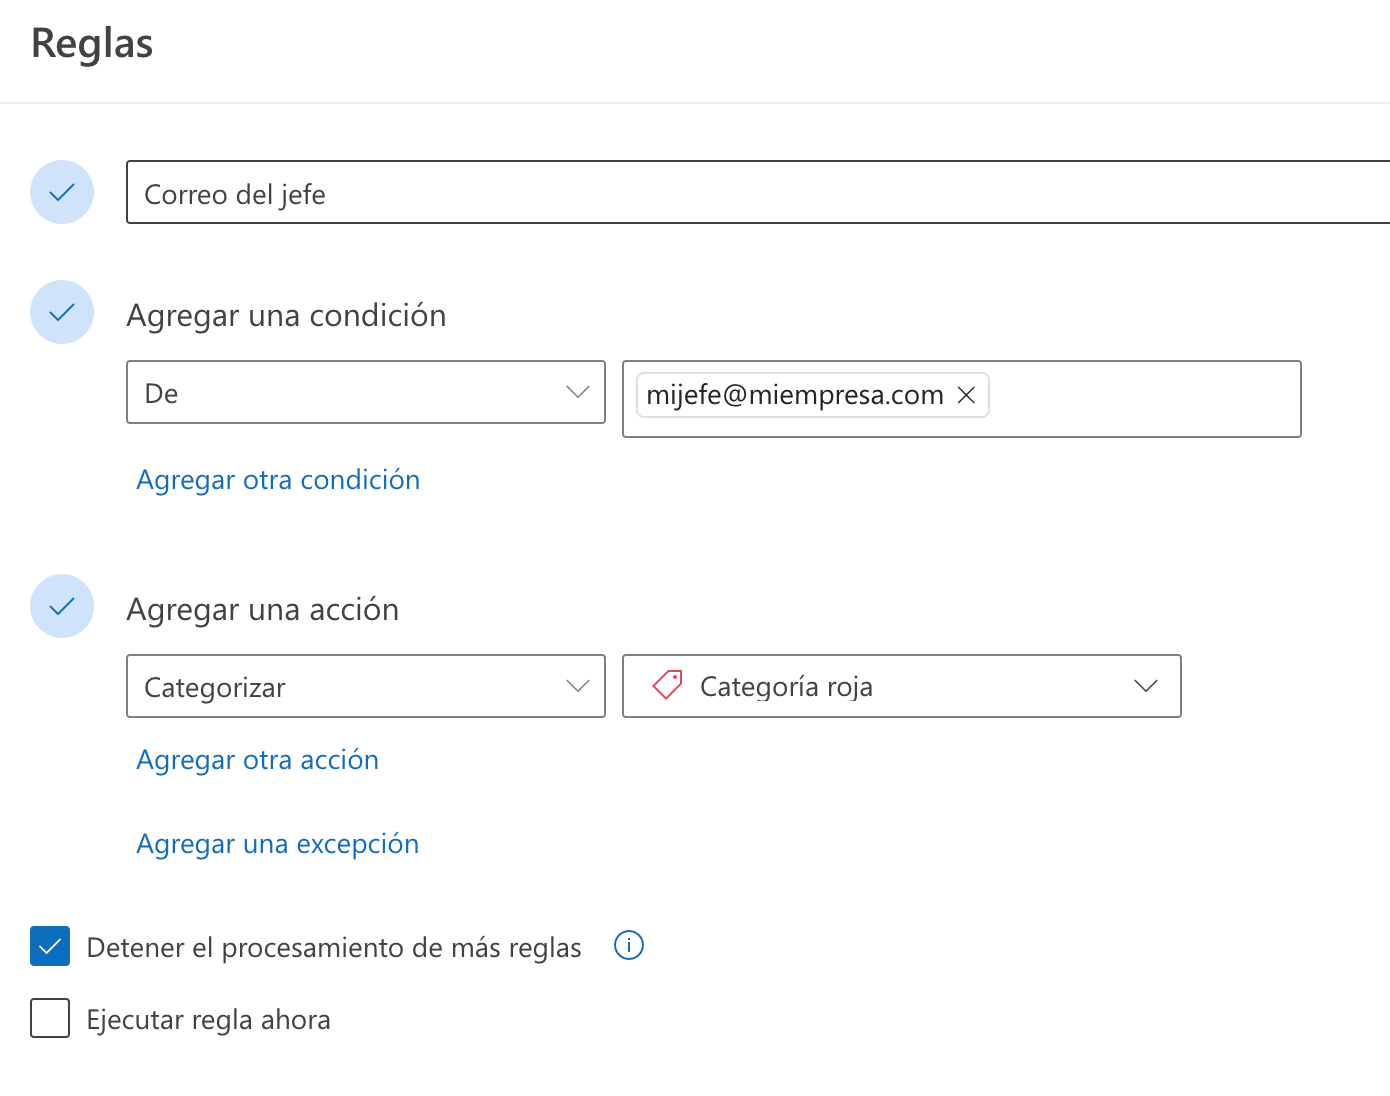
Task: Click the red tag icon in the category selector
Action: pos(667,685)
